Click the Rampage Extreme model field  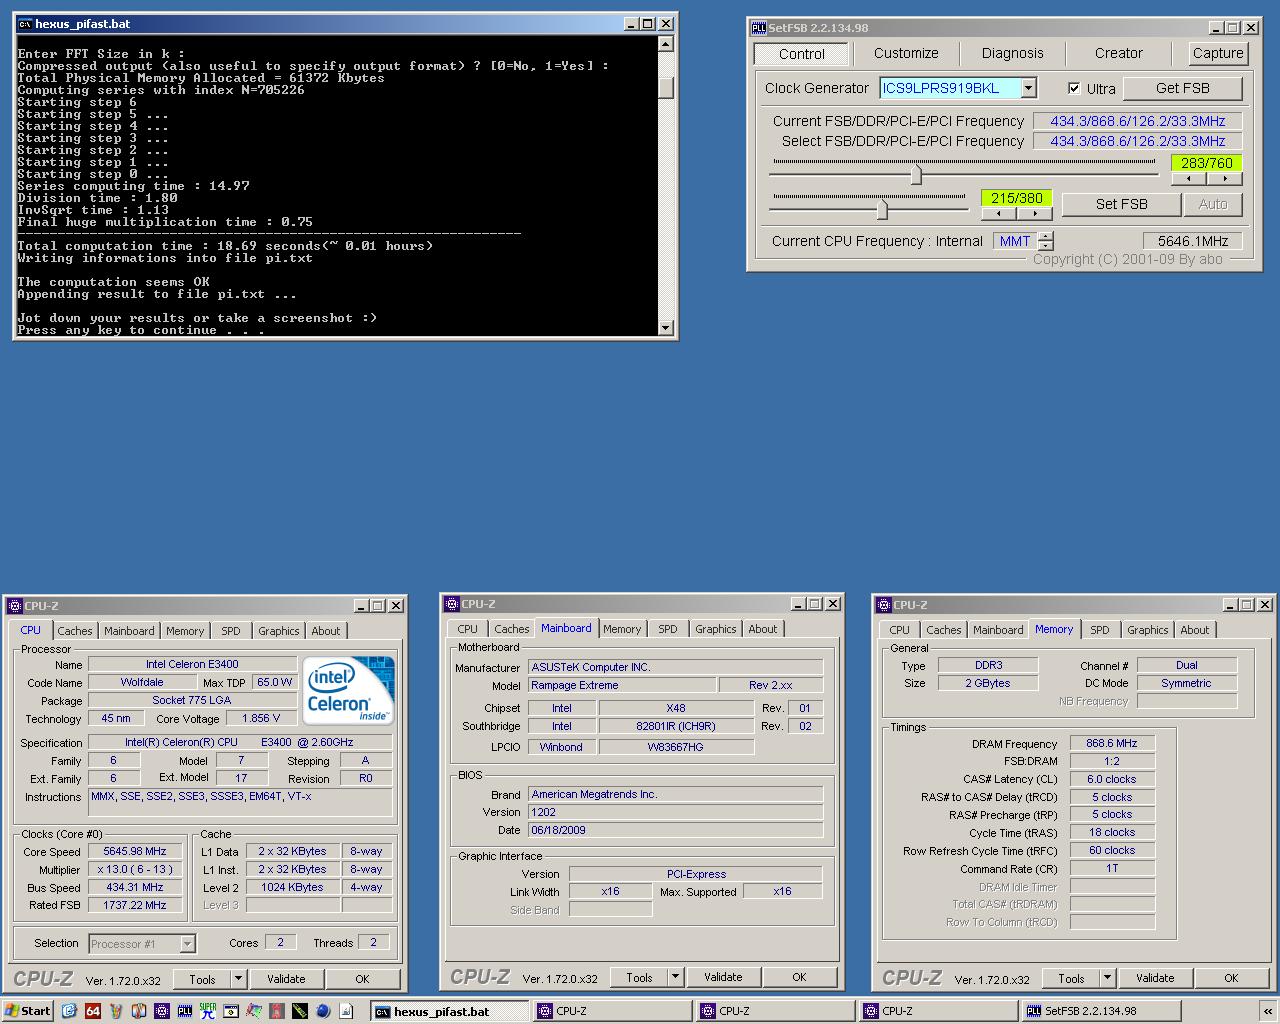pos(622,686)
